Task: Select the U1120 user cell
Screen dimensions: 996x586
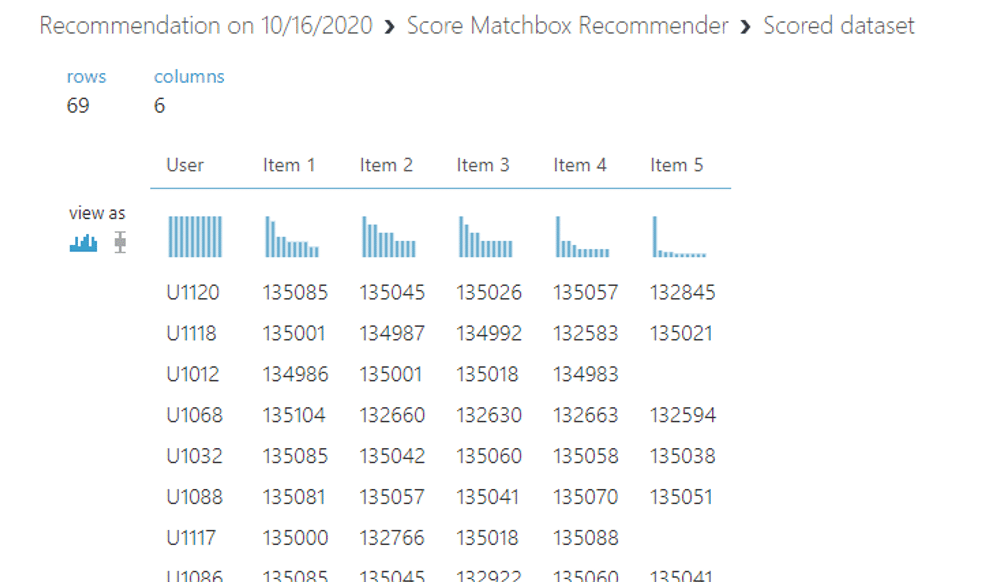Action: coord(193,293)
